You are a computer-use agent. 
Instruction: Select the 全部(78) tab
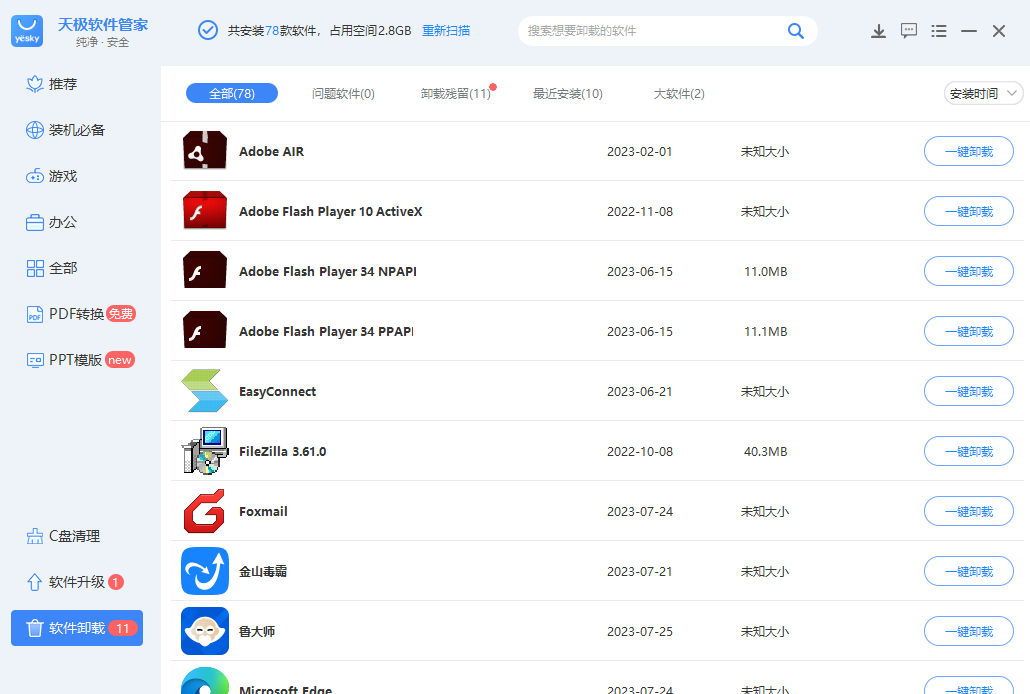tap(232, 93)
